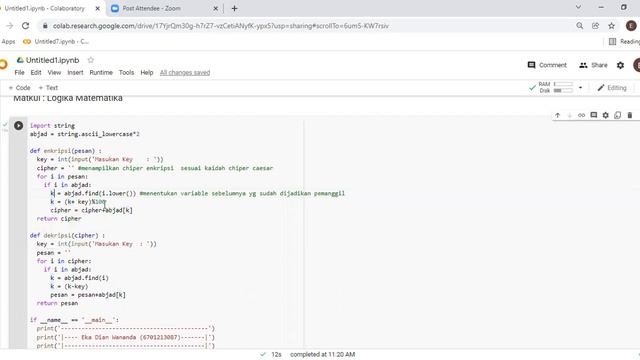Reload the browser page
Image resolution: width=640 pixels, height=360 pixels.
tap(25, 26)
